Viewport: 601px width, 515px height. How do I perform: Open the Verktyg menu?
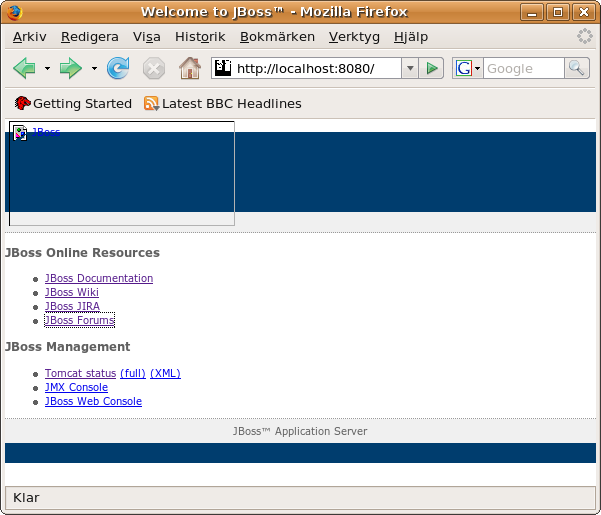[354, 37]
